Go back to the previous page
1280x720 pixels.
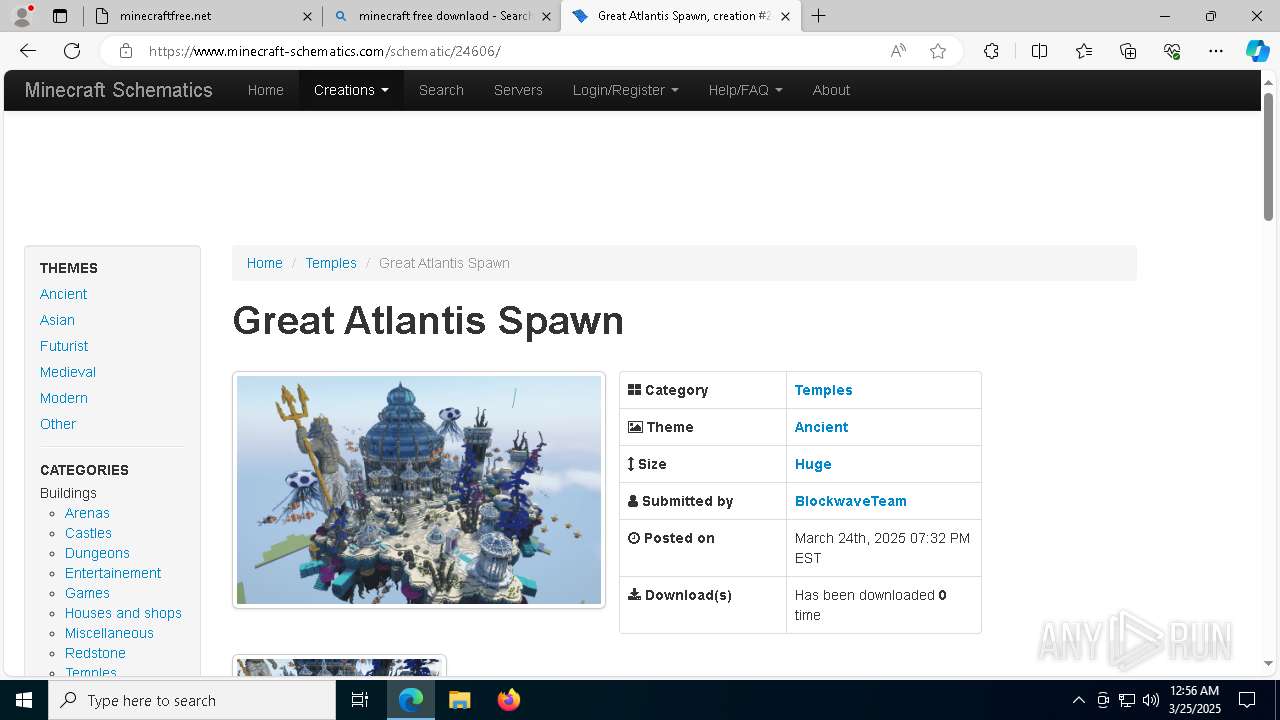pos(28,51)
